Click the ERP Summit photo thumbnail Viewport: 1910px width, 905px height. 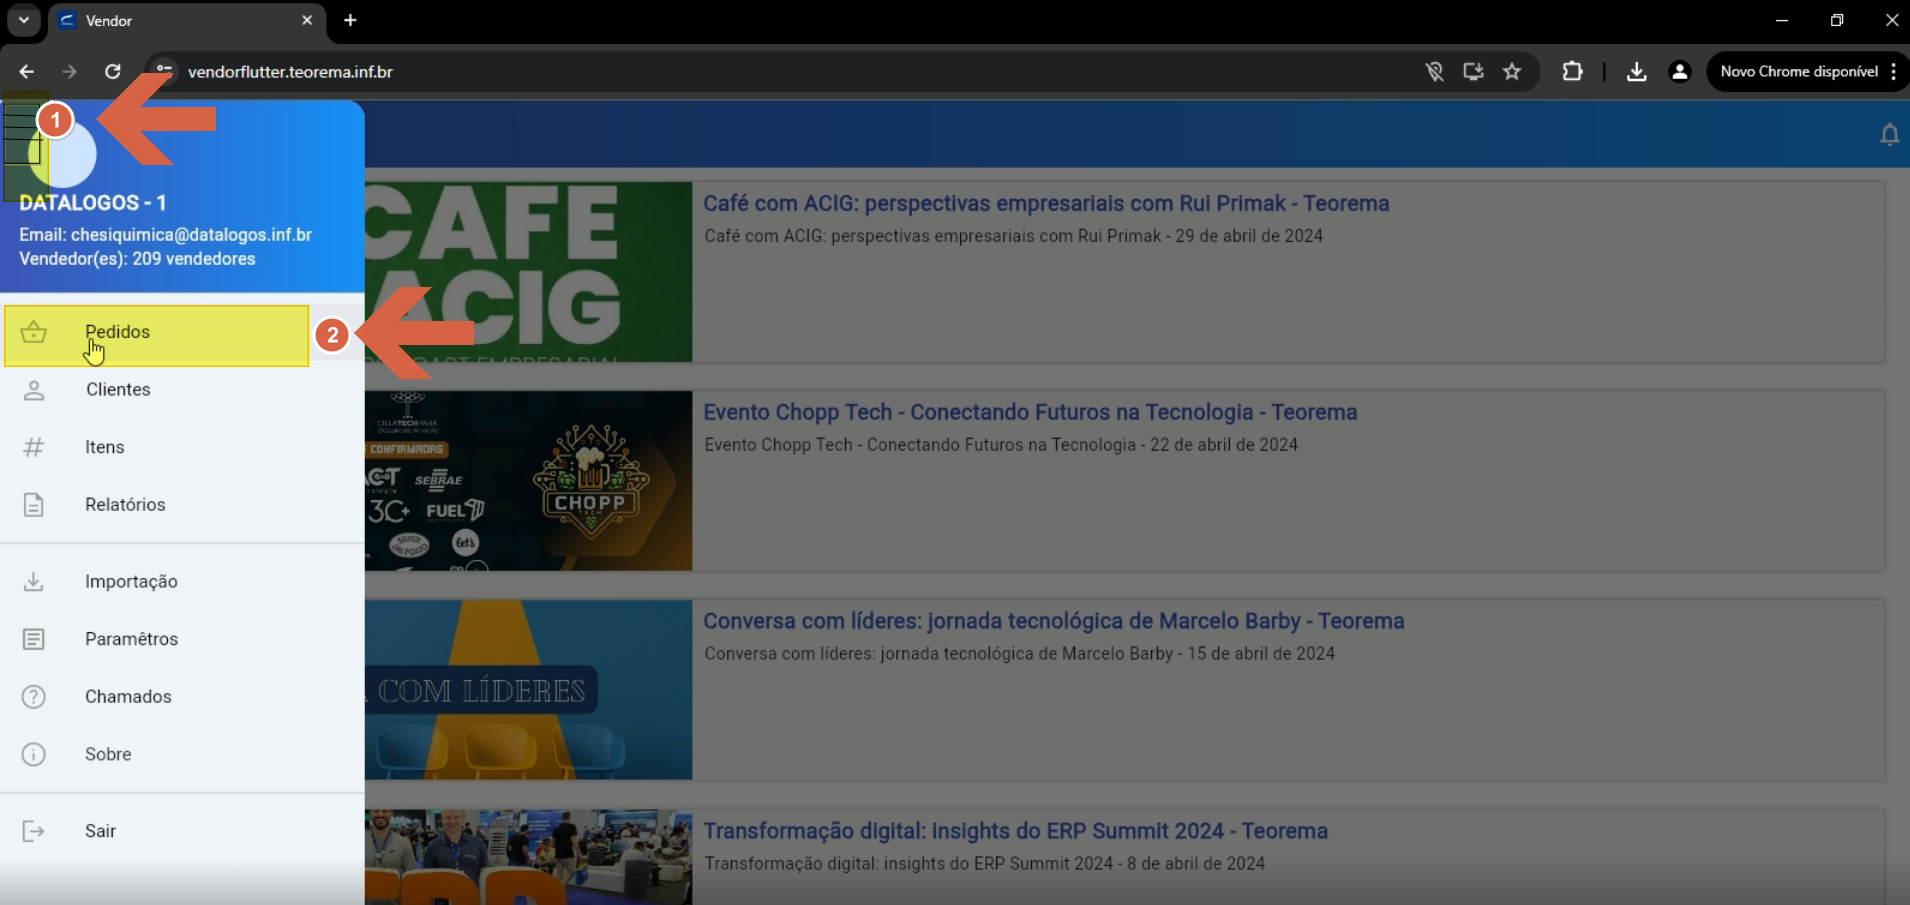(528, 857)
